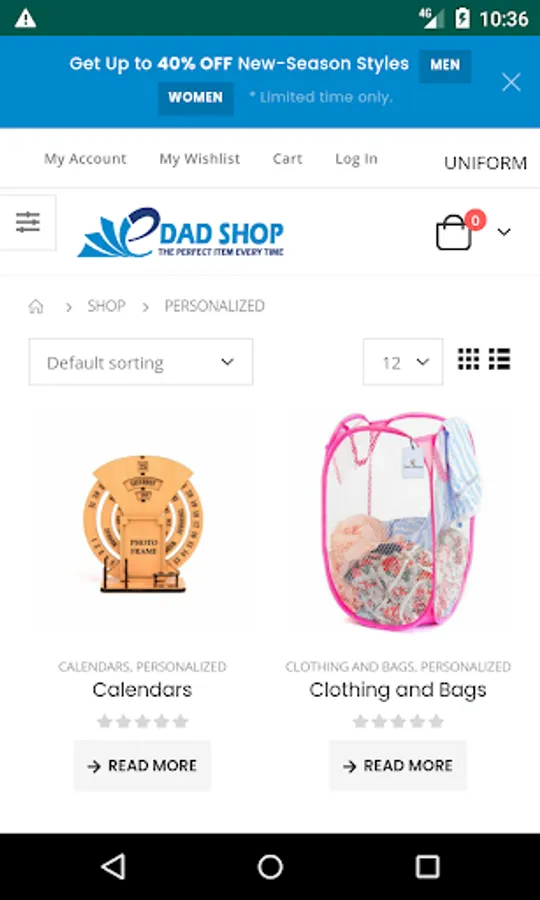Click SHOP in the breadcrumb
The height and width of the screenshot is (900, 540).
[x=106, y=306]
